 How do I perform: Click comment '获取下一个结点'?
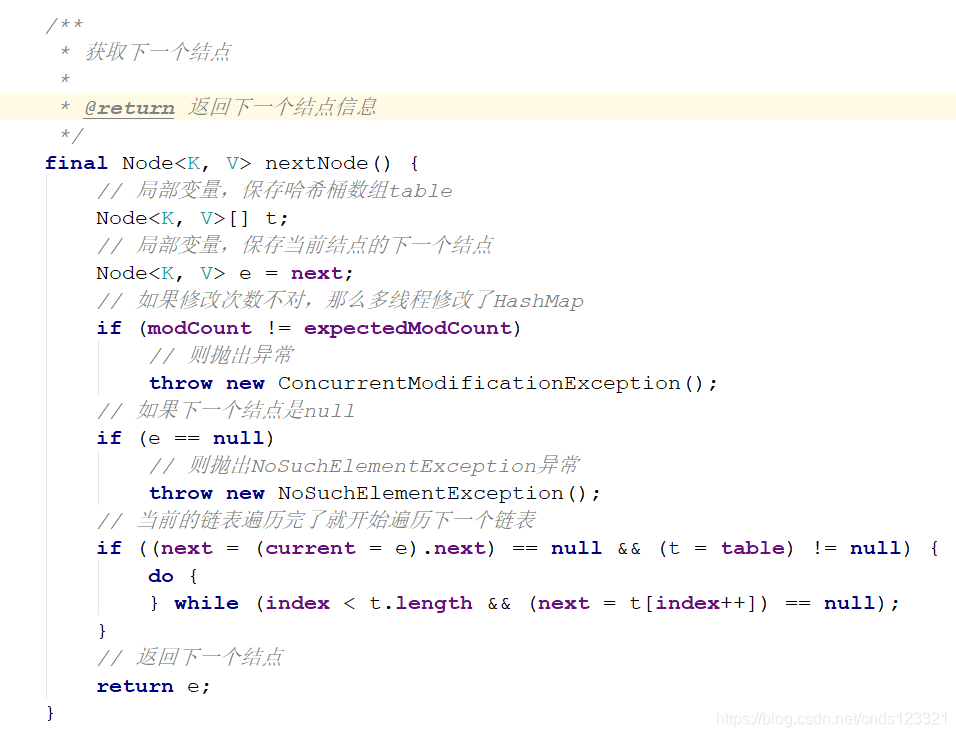pos(158,52)
